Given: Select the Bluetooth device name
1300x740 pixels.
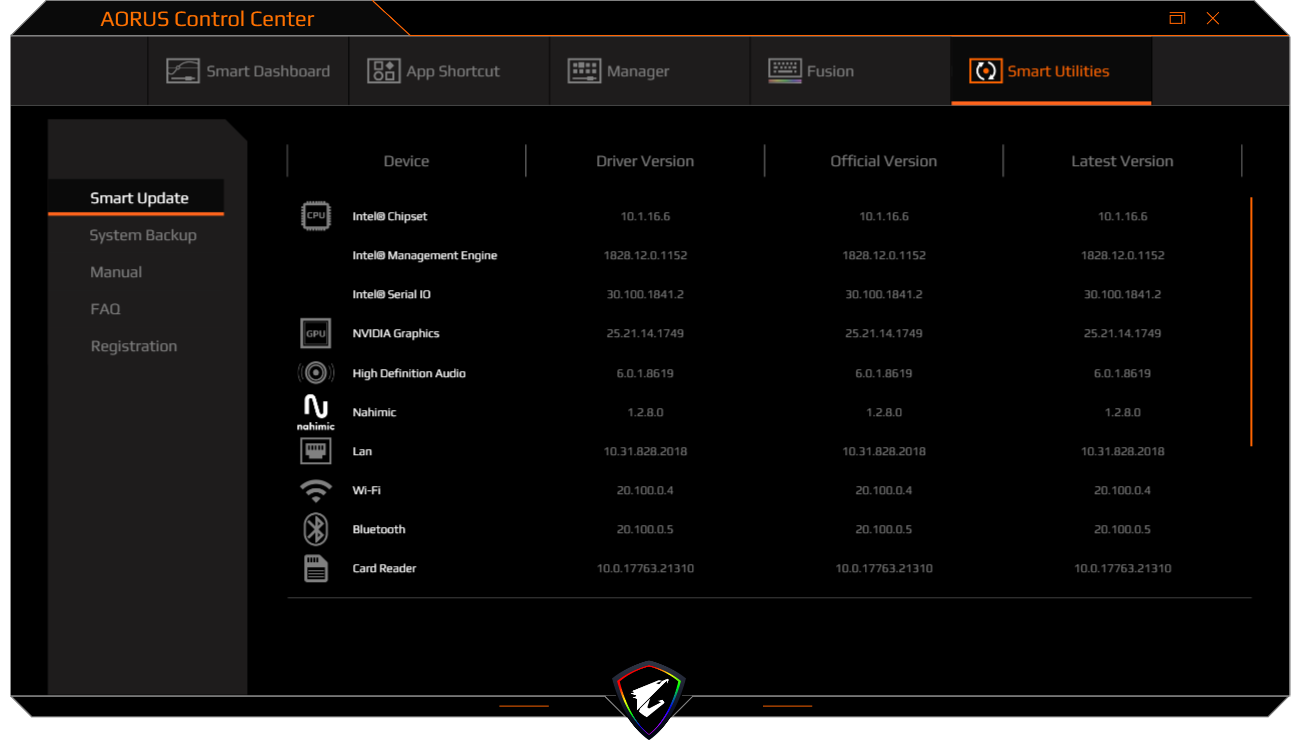Looking at the screenshot, I should 379,529.
